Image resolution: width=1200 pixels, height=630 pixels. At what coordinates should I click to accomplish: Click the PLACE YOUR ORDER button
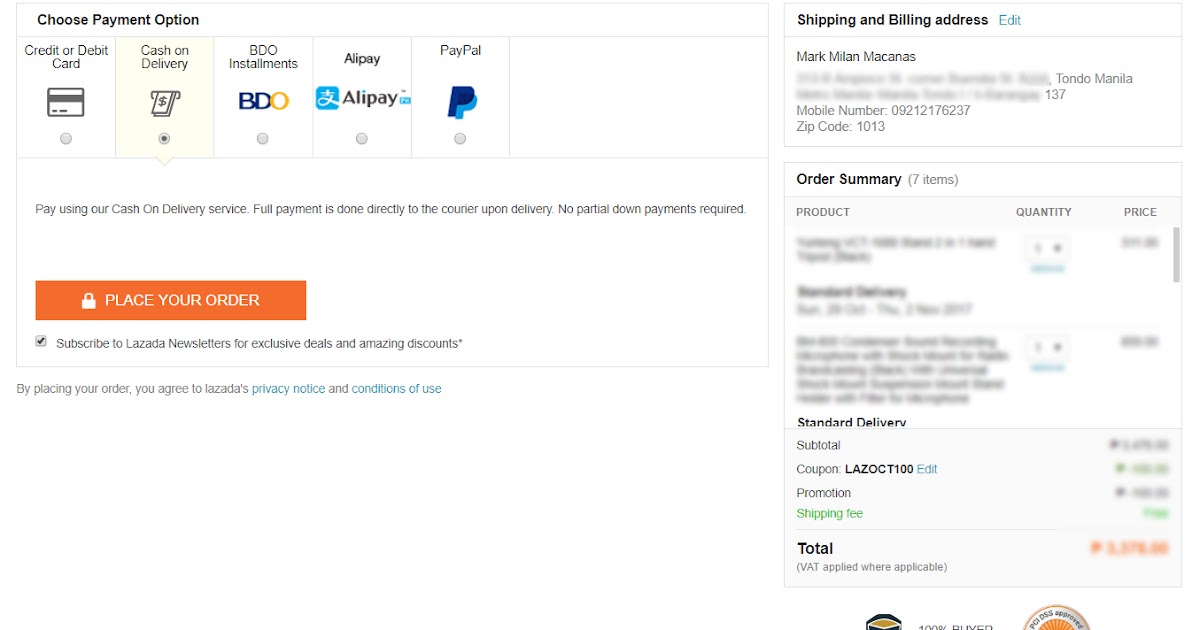pyautogui.click(x=171, y=300)
